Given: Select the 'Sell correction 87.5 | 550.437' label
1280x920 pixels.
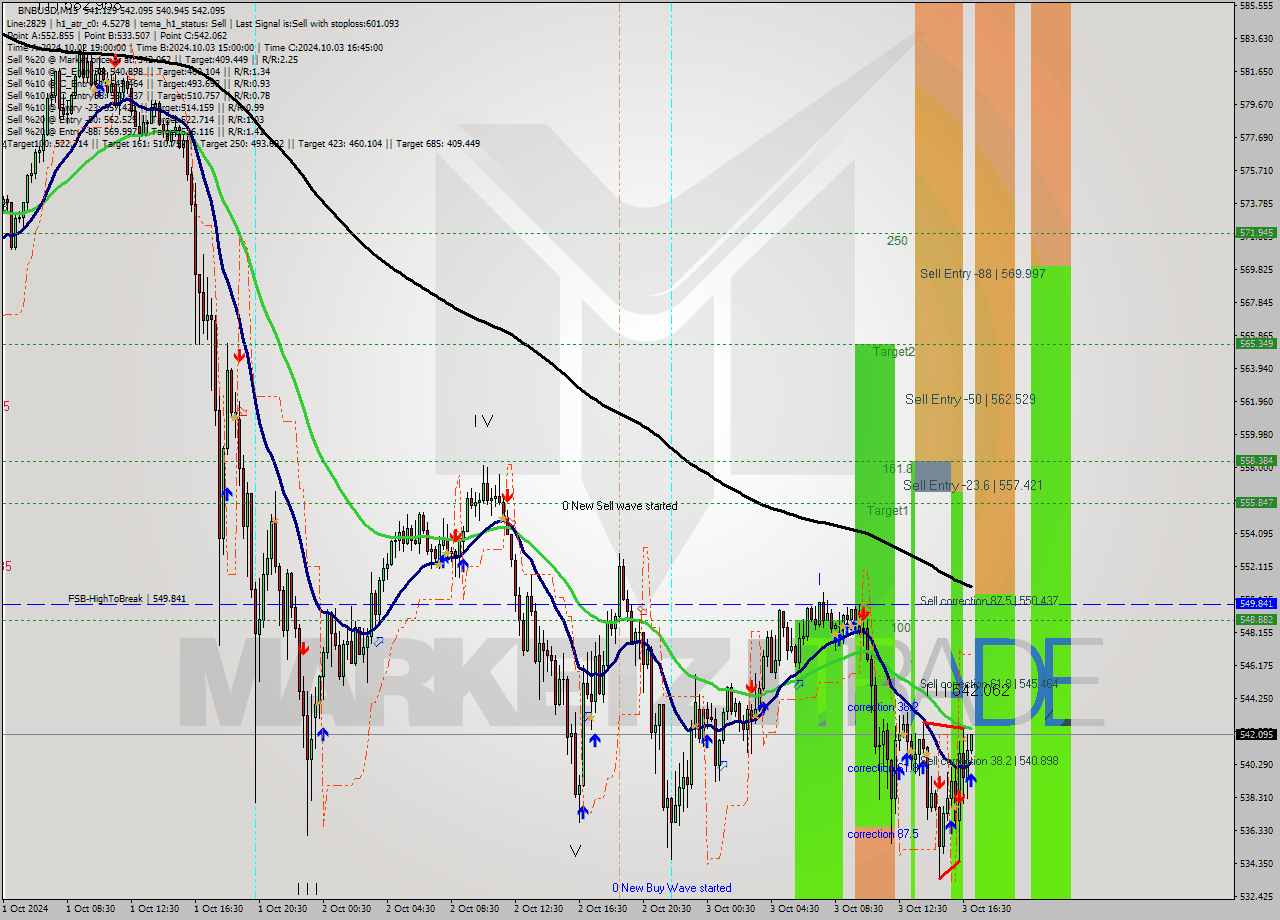Looking at the screenshot, I should pyautogui.click(x=989, y=601).
